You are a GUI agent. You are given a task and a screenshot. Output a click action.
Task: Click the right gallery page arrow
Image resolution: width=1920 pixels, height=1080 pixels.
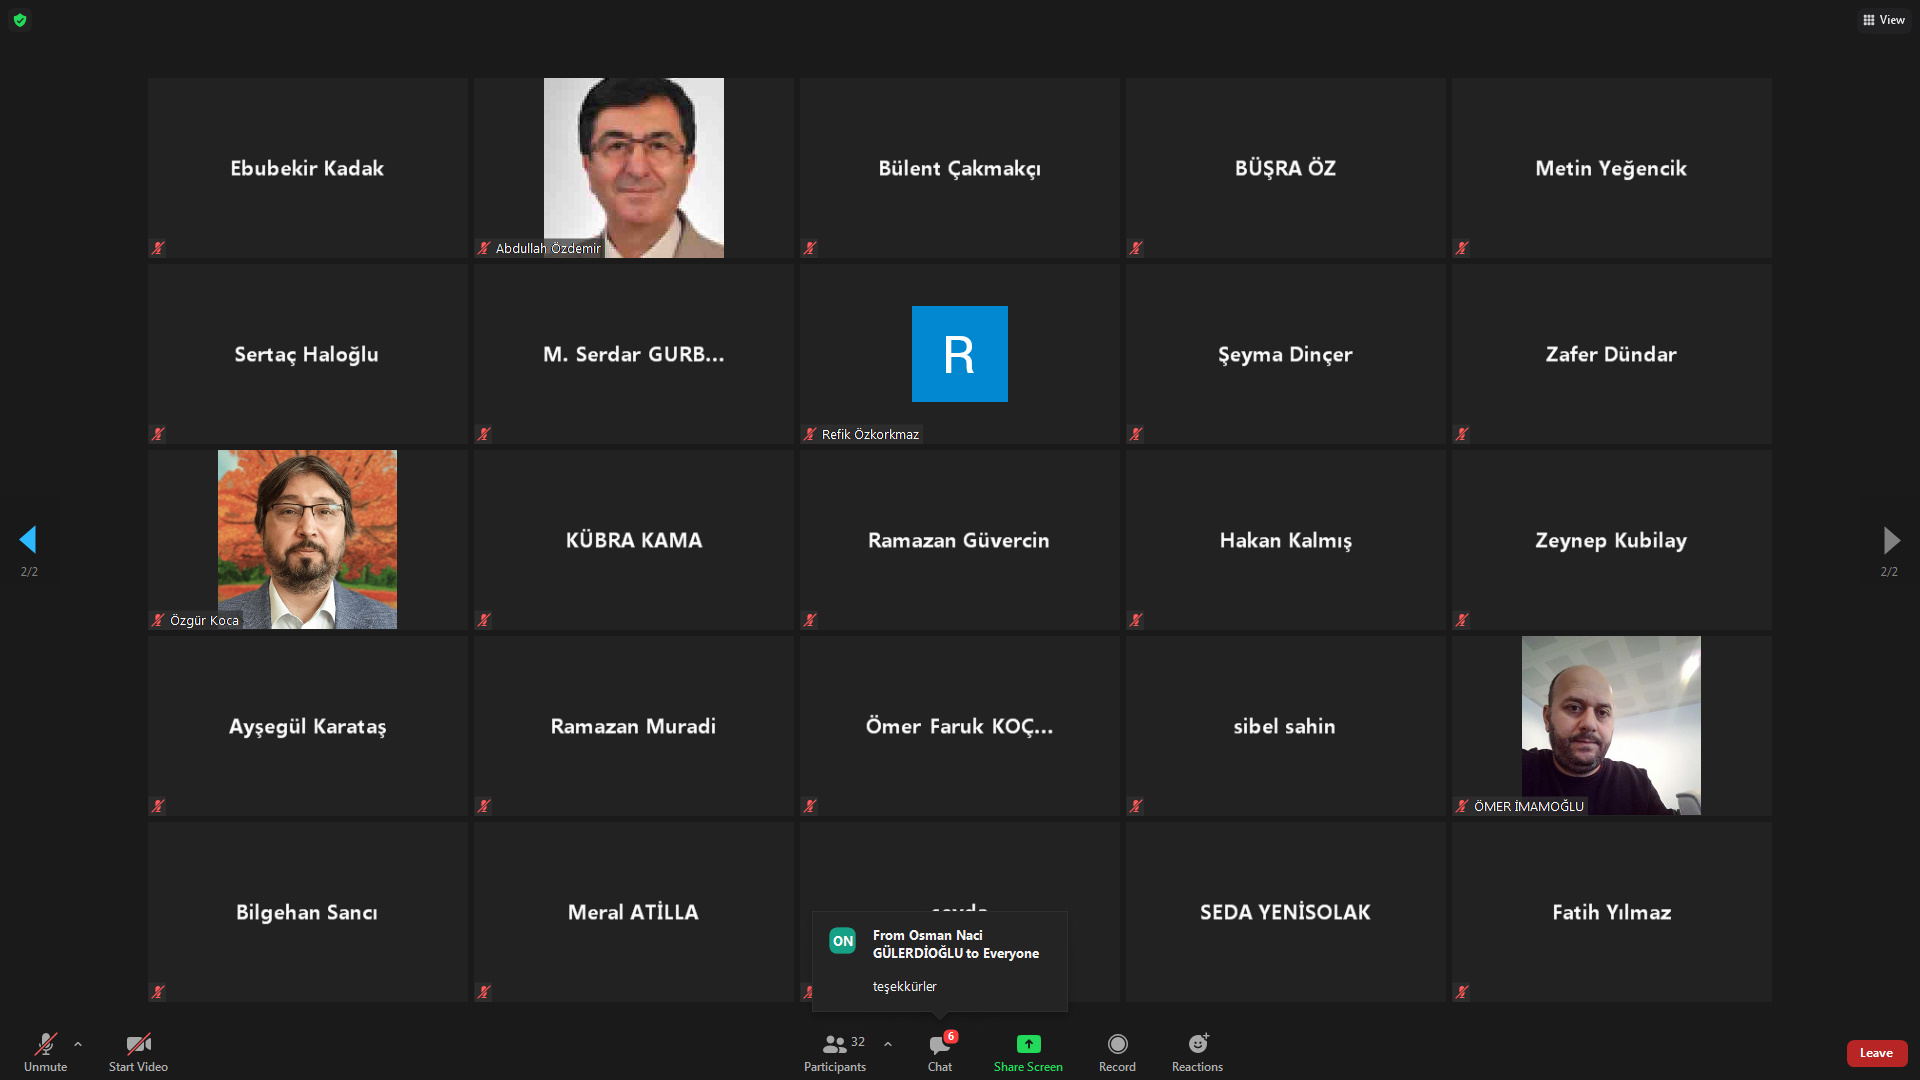pyautogui.click(x=1891, y=540)
